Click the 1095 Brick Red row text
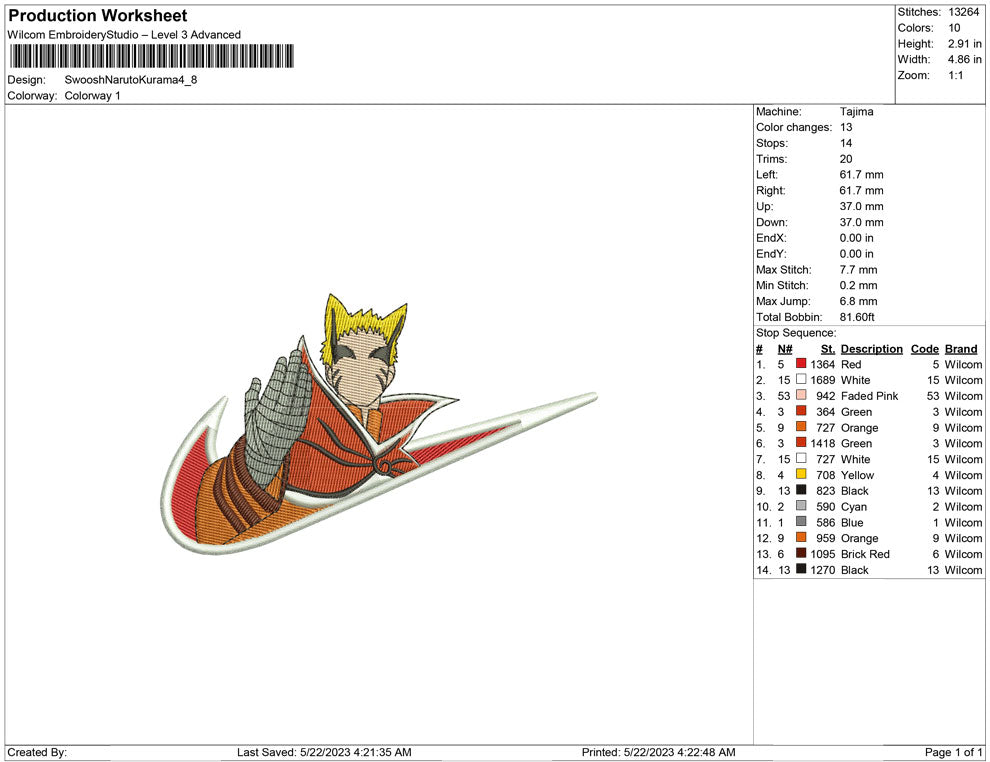Viewport: 990px width, 762px height. tap(850, 554)
